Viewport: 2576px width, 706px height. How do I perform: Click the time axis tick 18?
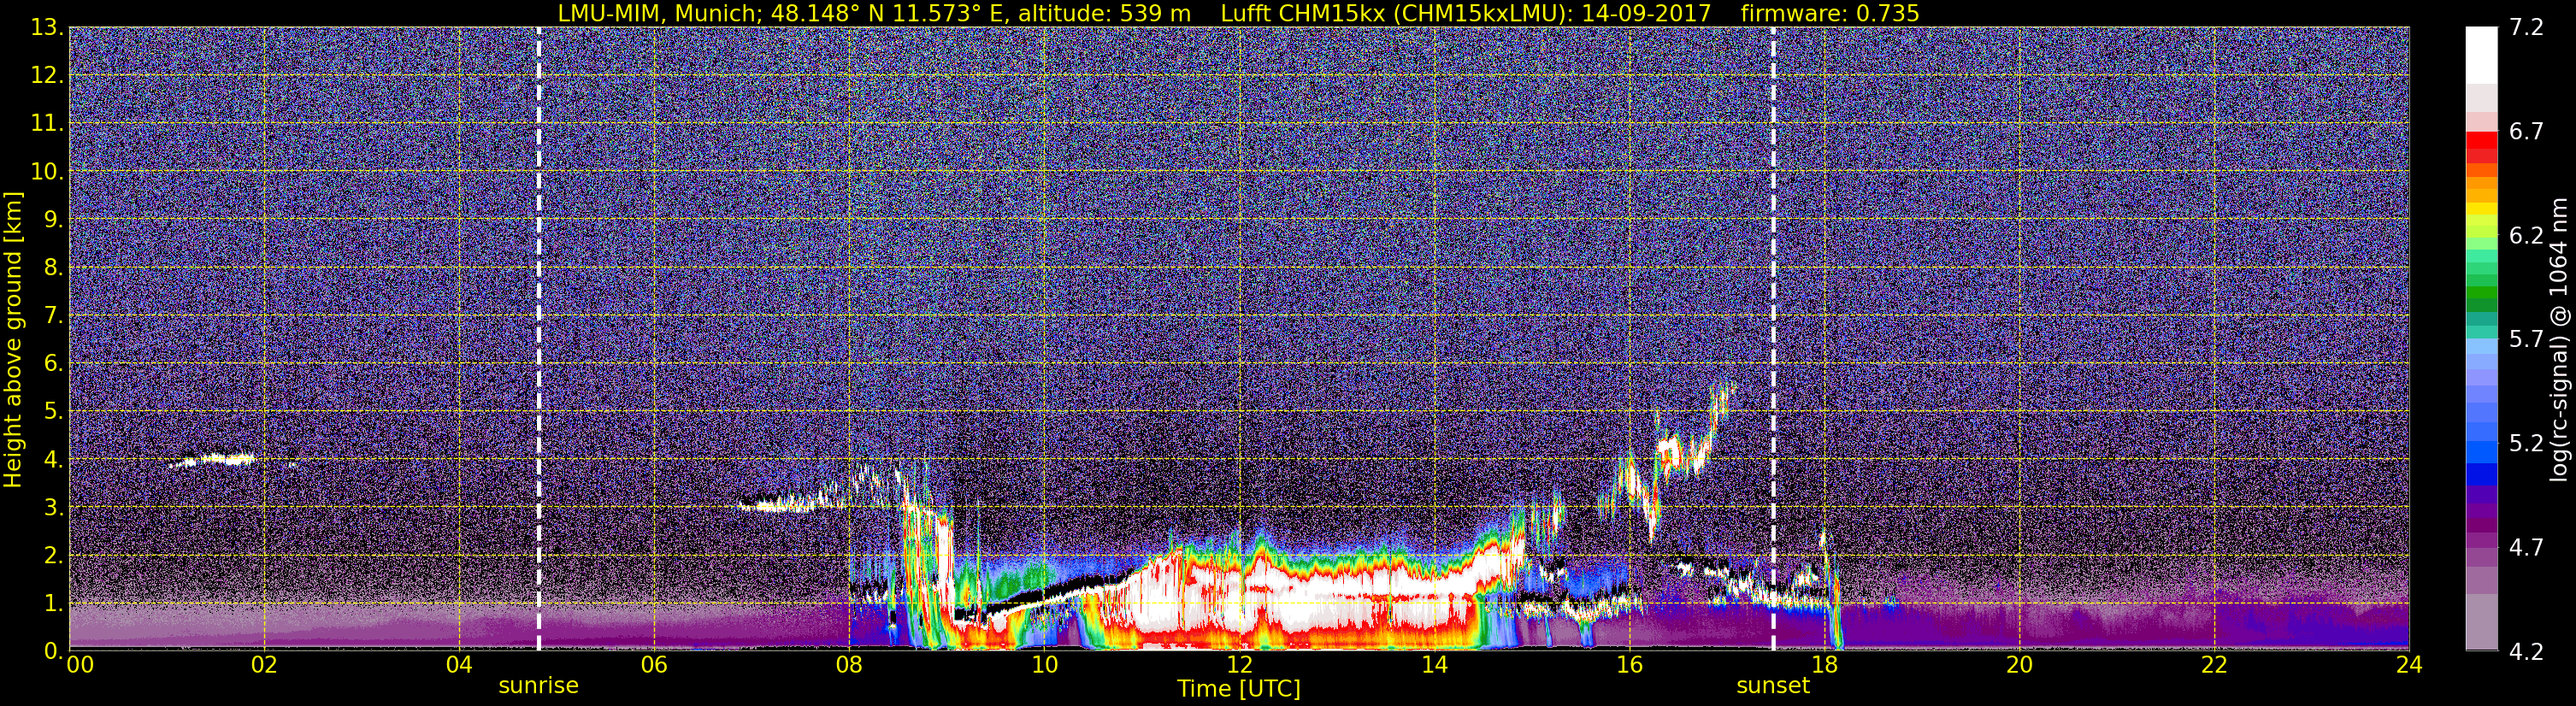pyautogui.click(x=1824, y=666)
